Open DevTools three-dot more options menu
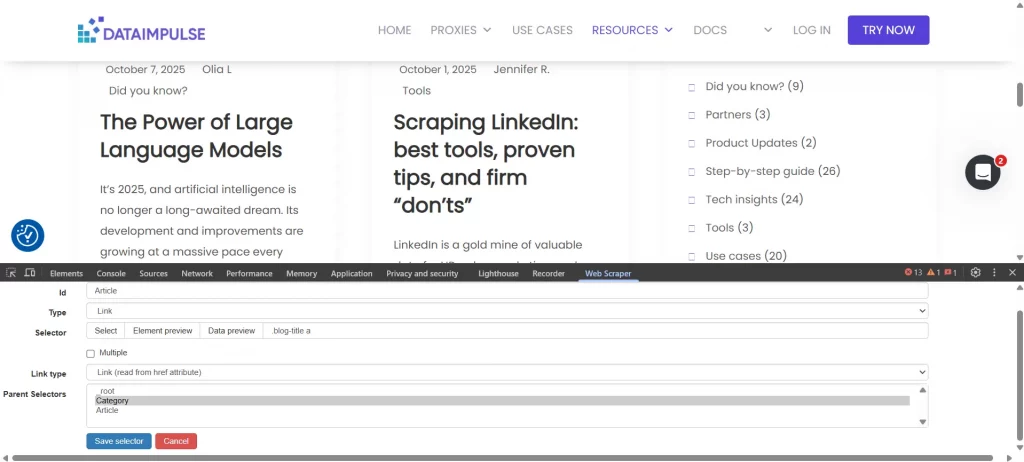The image size is (1024, 462). tap(994, 272)
